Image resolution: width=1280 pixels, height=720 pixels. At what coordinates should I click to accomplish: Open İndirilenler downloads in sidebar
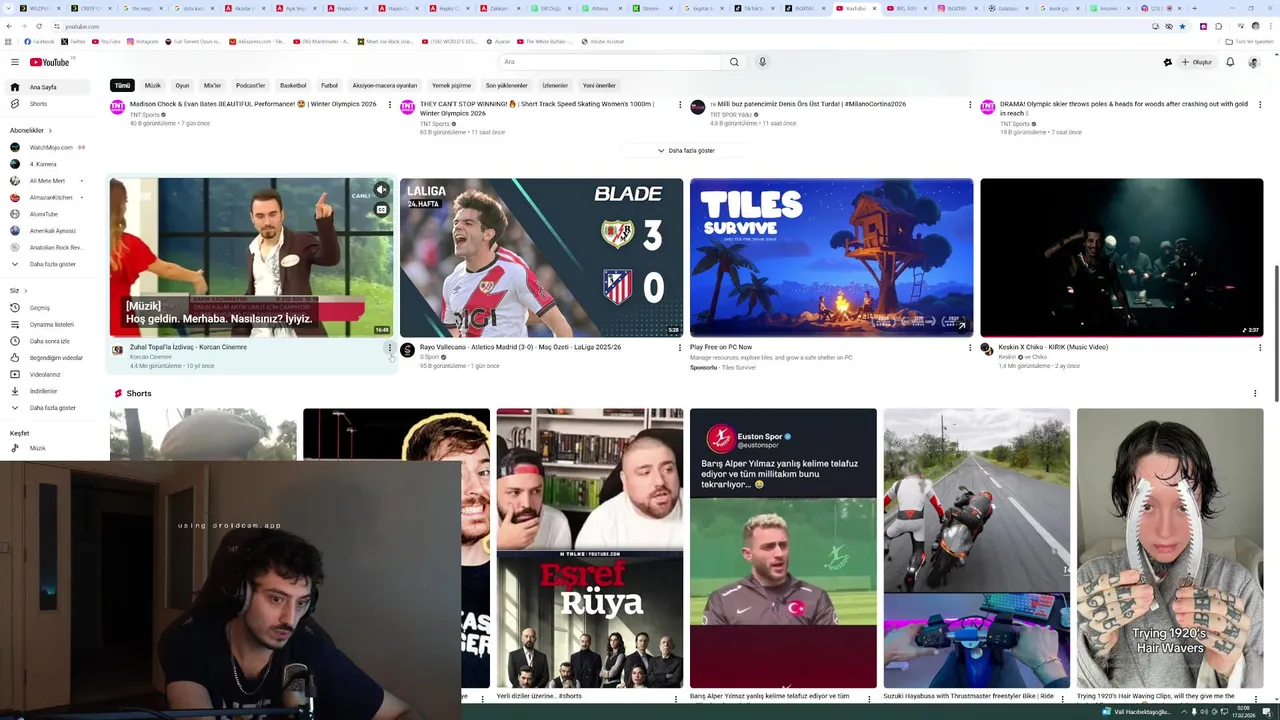click(49, 391)
